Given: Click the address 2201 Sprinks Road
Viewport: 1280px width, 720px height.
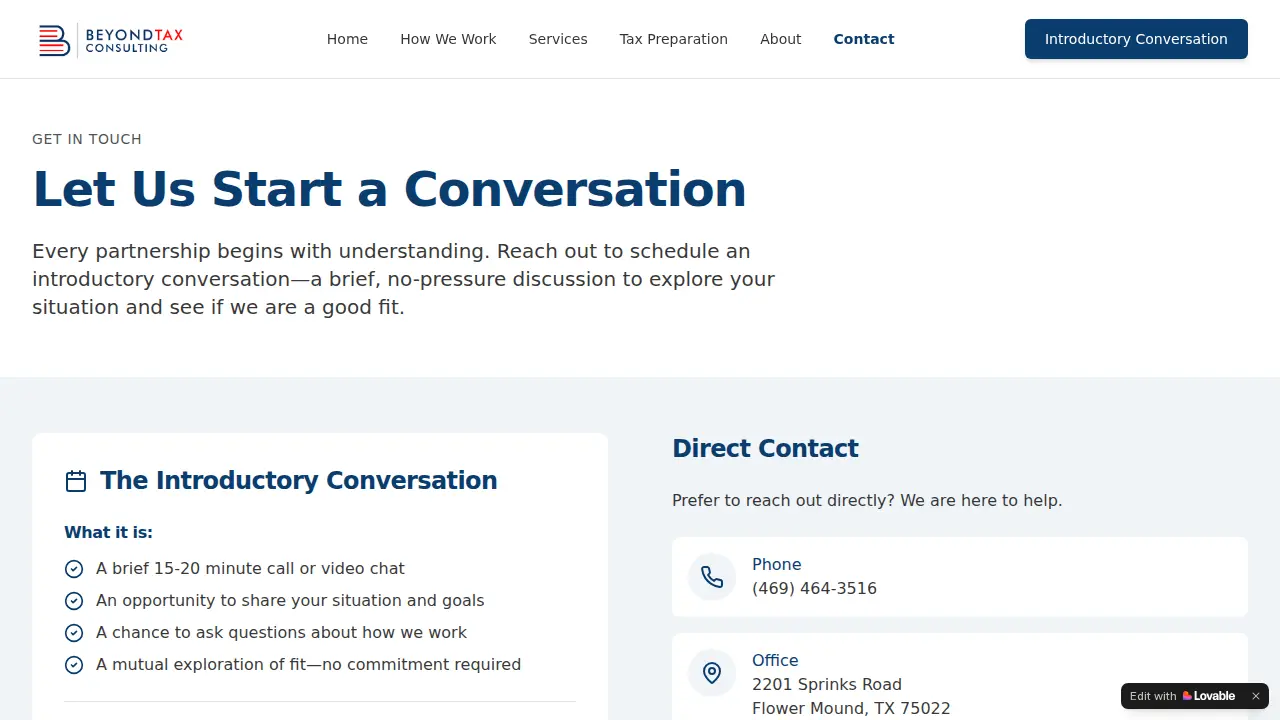Looking at the screenshot, I should pyautogui.click(x=827, y=685).
